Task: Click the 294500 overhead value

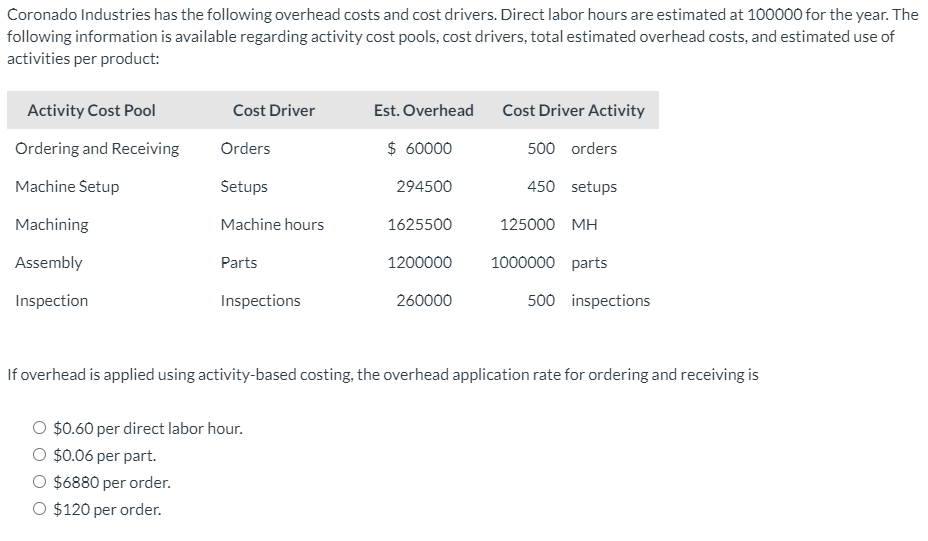Action: [424, 186]
